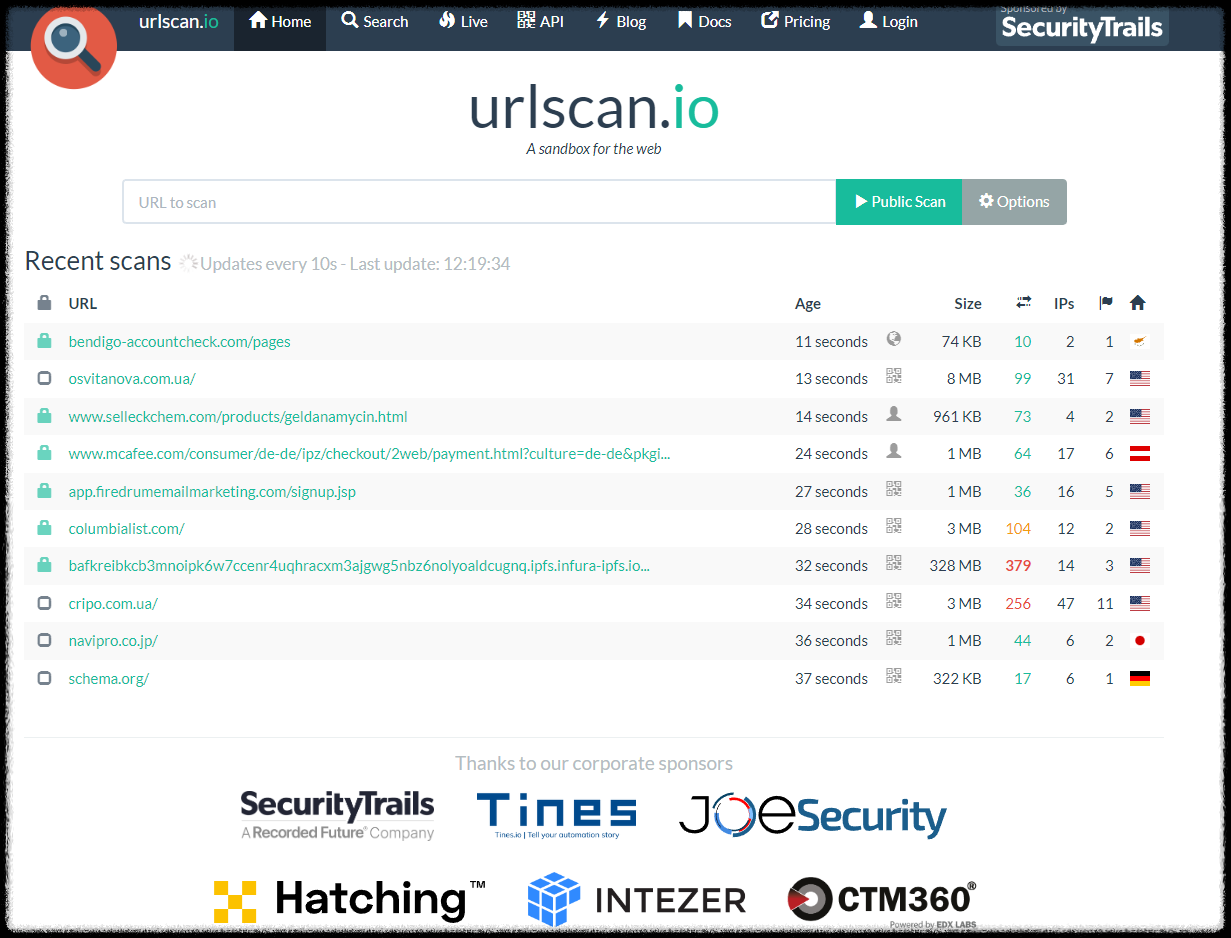Click the unlocked icon for cripo.com.ua
This screenshot has height=938, width=1231.
point(44,604)
